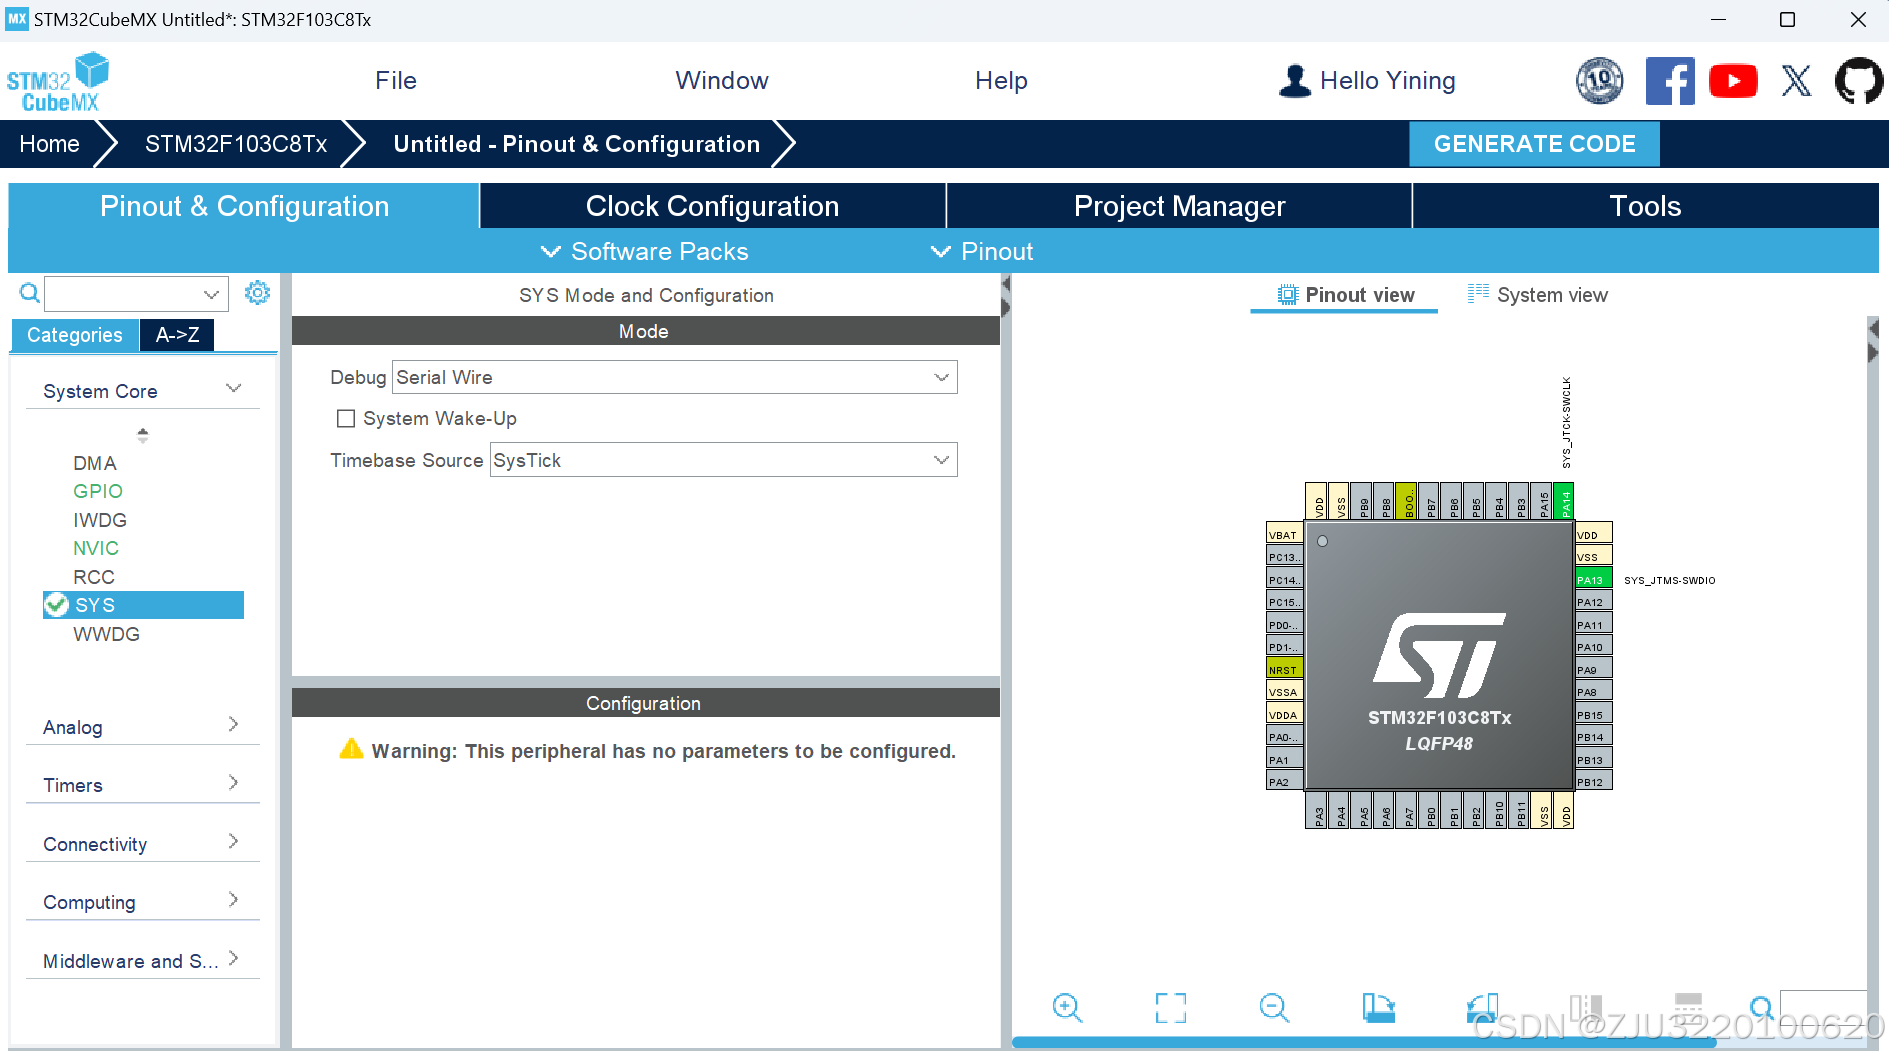Select IWDG in System Core
Viewport: 1889px width, 1059px height.
click(x=100, y=520)
